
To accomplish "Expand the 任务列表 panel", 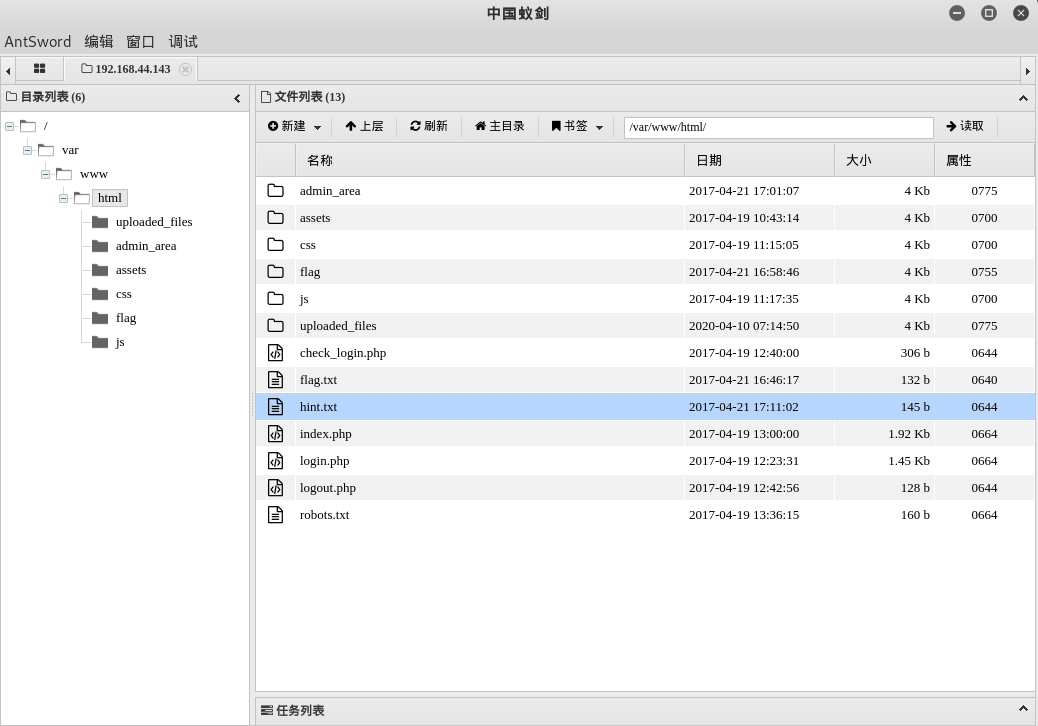I will click(x=1023, y=709).
